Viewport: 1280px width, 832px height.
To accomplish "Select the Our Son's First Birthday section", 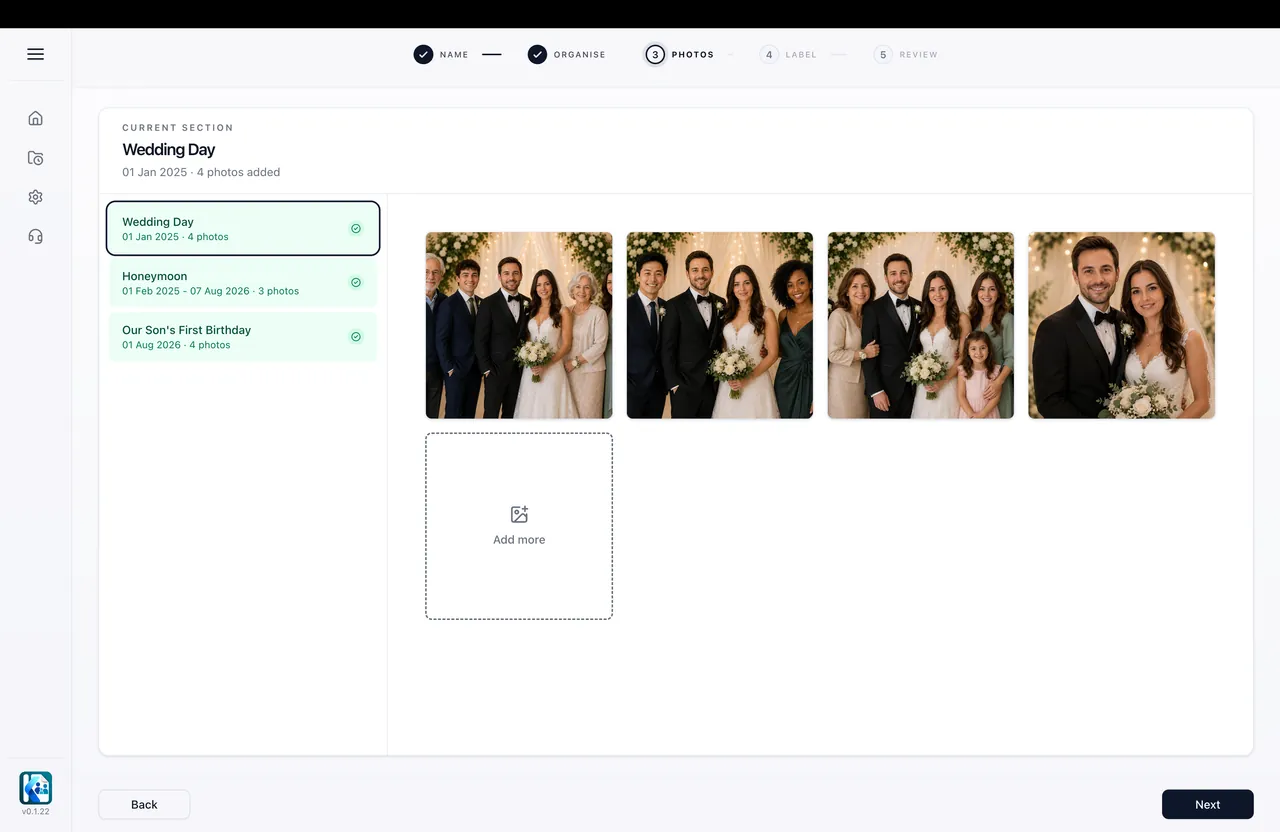I will (x=243, y=337).
